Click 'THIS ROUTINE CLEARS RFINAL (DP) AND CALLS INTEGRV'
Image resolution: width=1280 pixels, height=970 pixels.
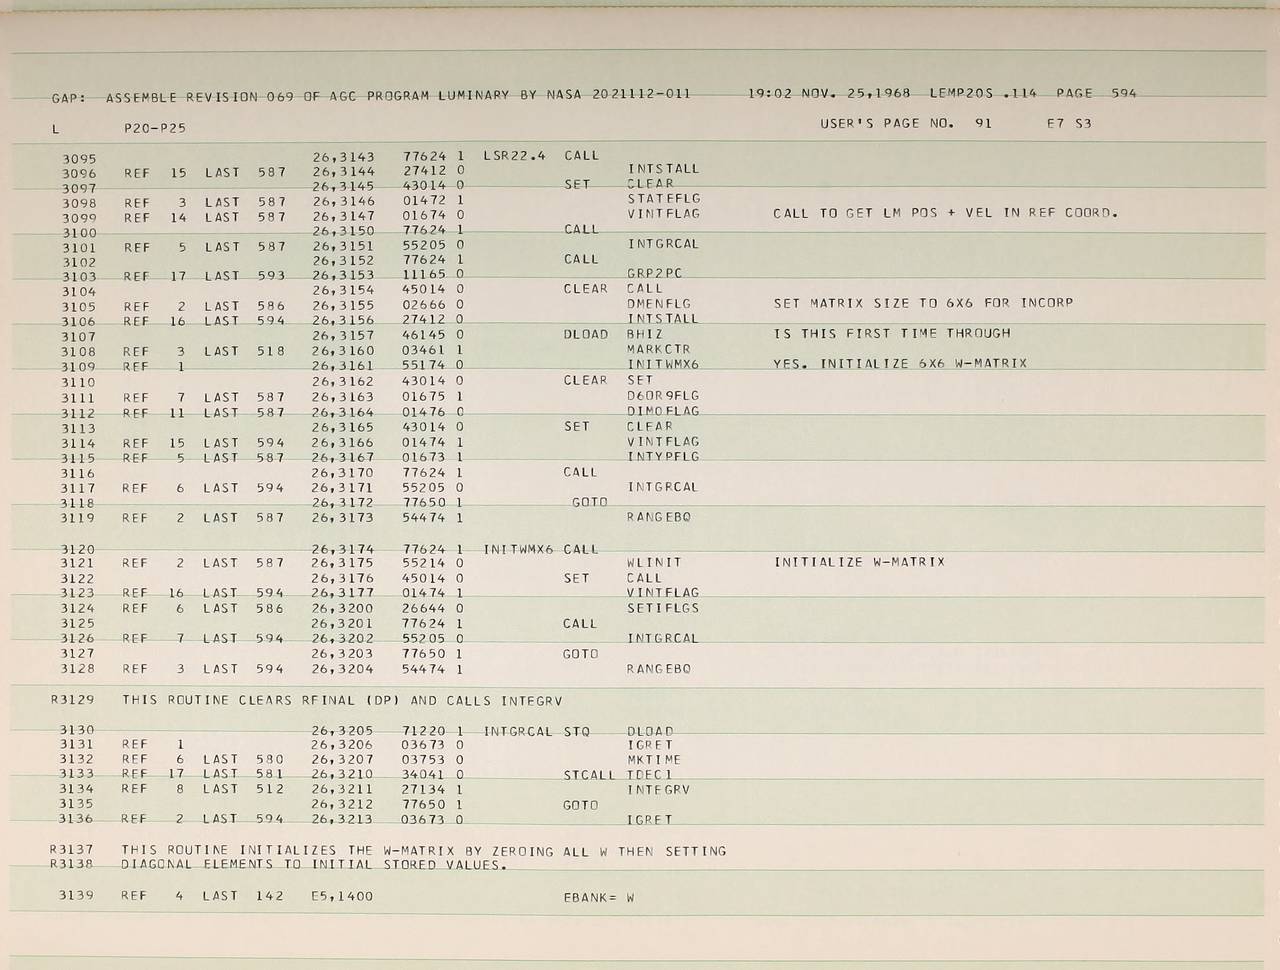pyautogui.click(x=343, y=701)
